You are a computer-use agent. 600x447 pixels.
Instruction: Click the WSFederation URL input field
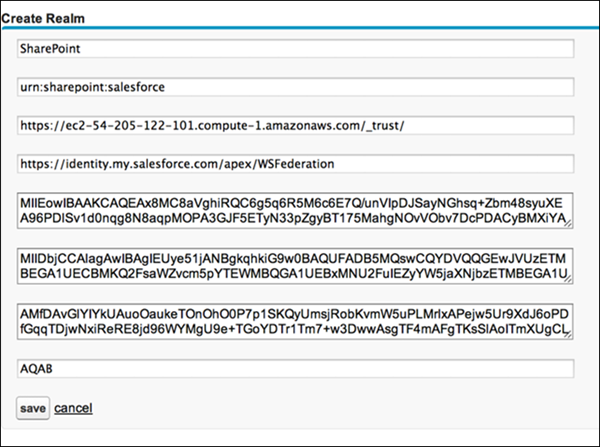(x=295, y=164)
